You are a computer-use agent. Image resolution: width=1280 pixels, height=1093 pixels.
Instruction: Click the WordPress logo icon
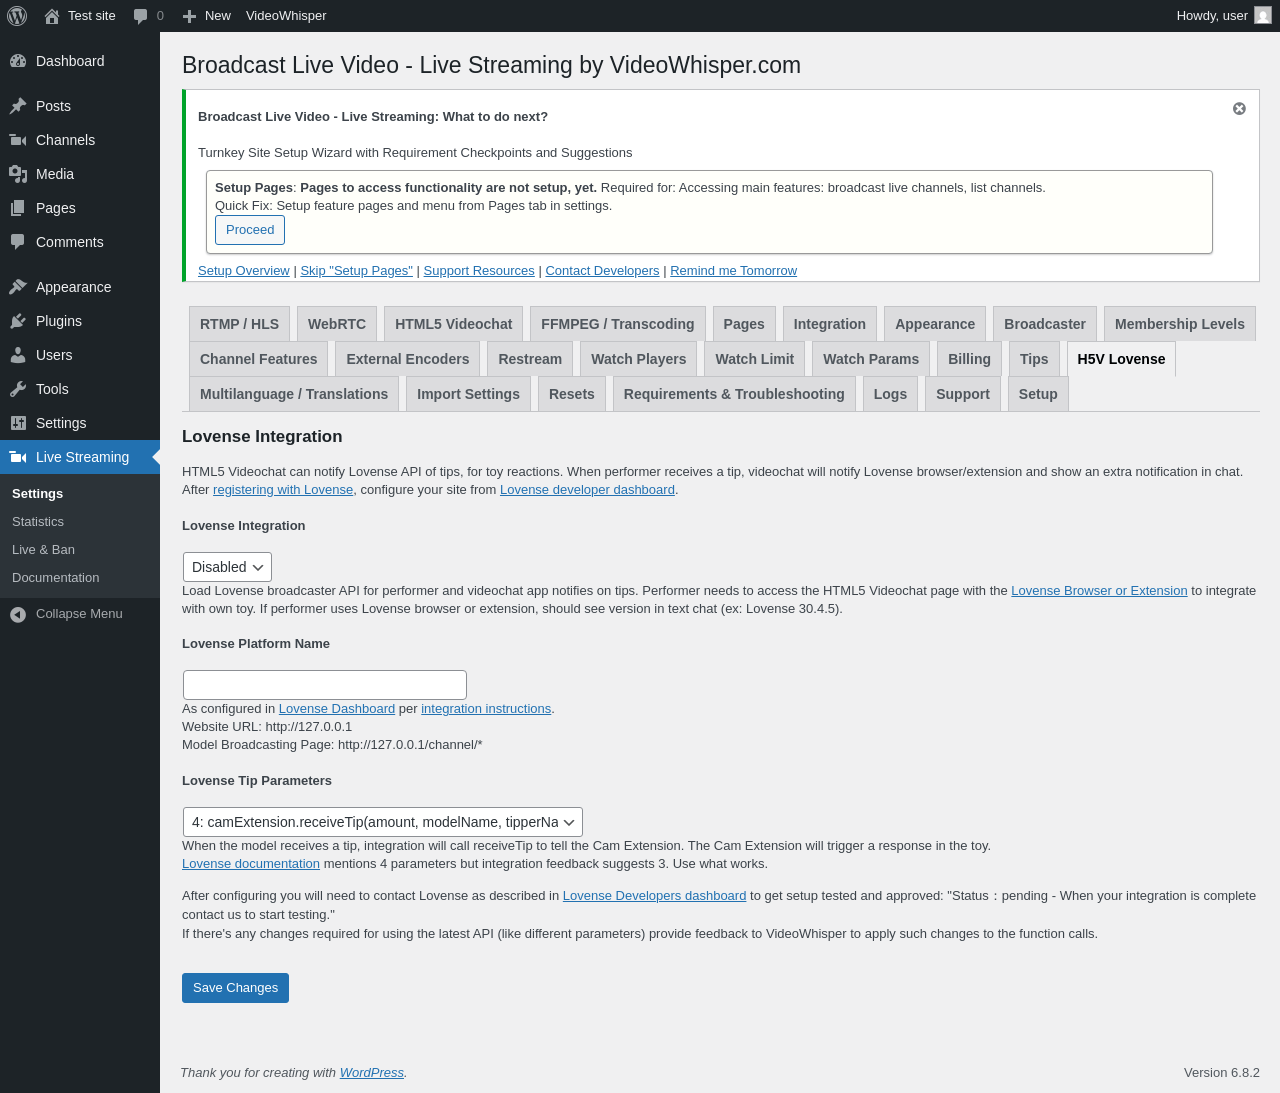point(17,16)
